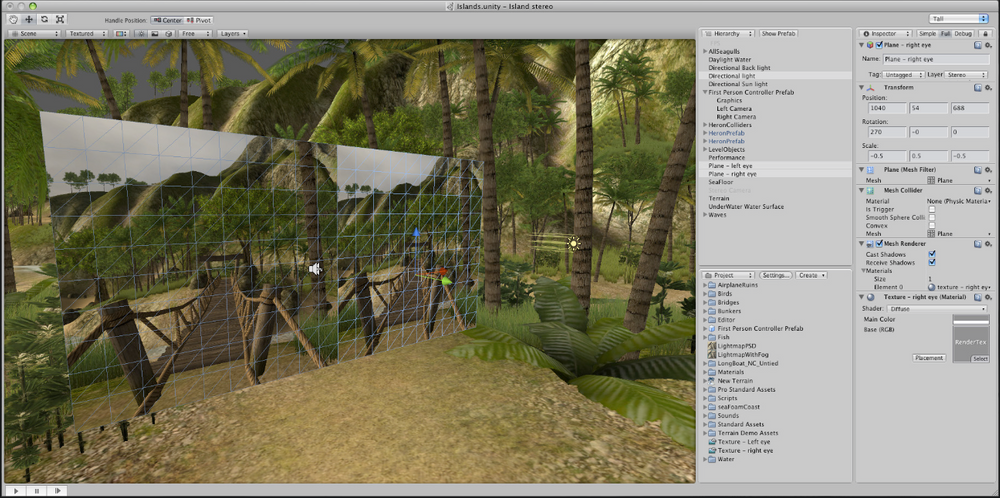This screenshot has width=1000, height=498.
Task: Click the play button at bottom
Action: tap(12, 490)
